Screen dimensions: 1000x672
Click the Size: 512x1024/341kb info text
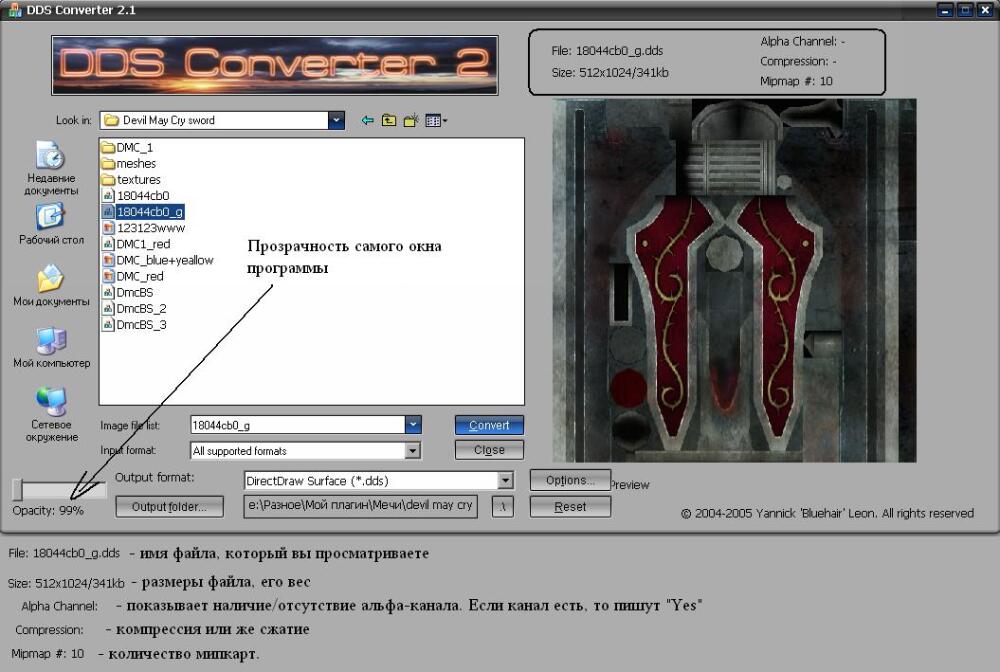click(610, 73)
